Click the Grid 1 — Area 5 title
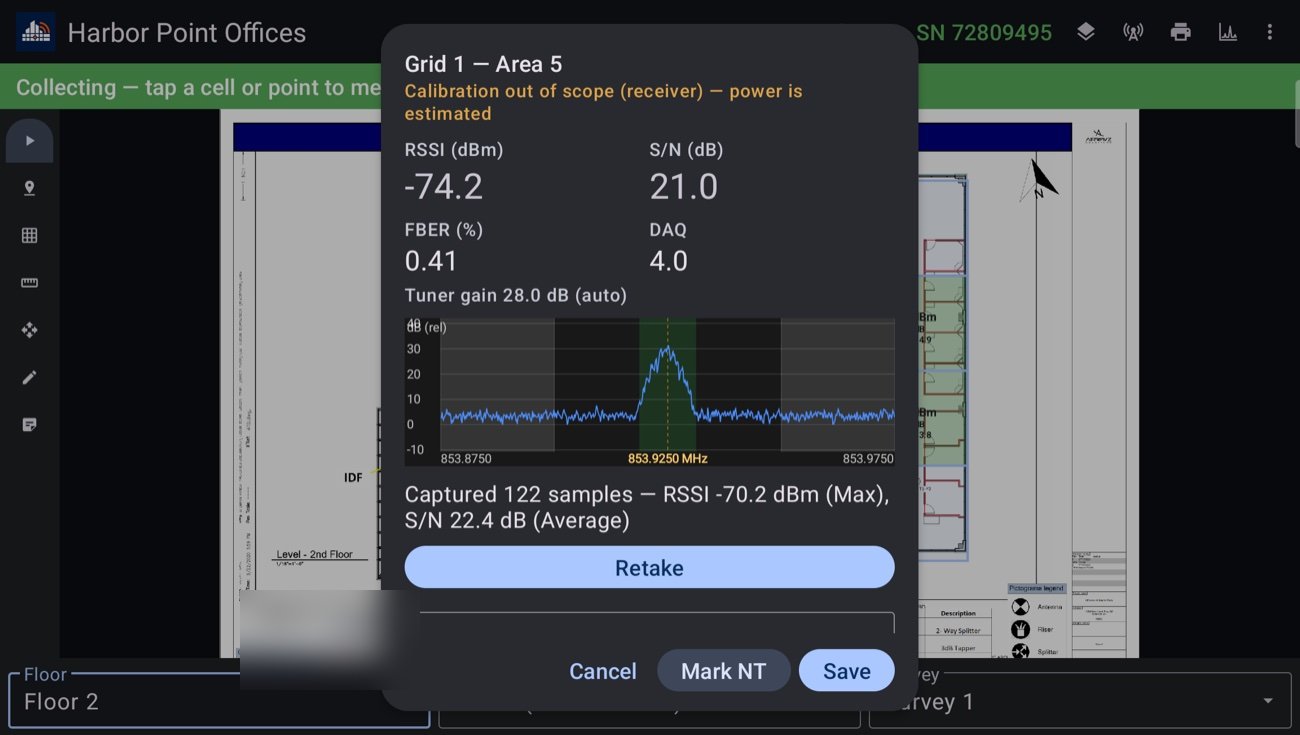Screen dimensions: 1300x735 pos(483,64)
